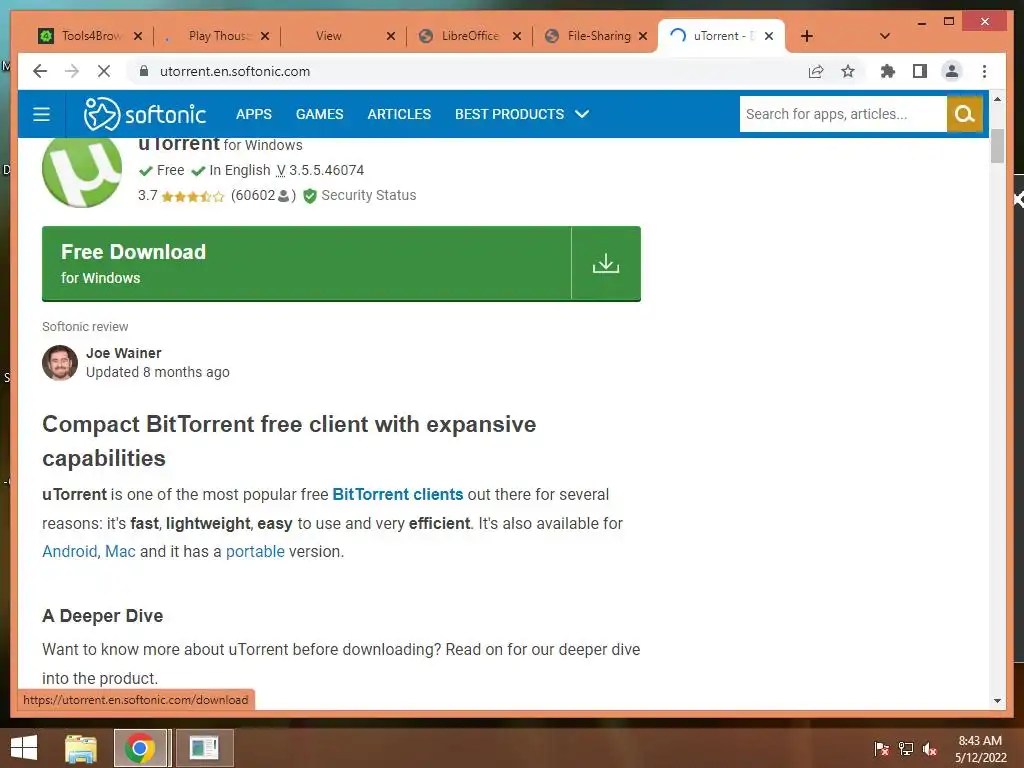Click the user count person icon
The image size is (1024, 768).
coord(283,195)
